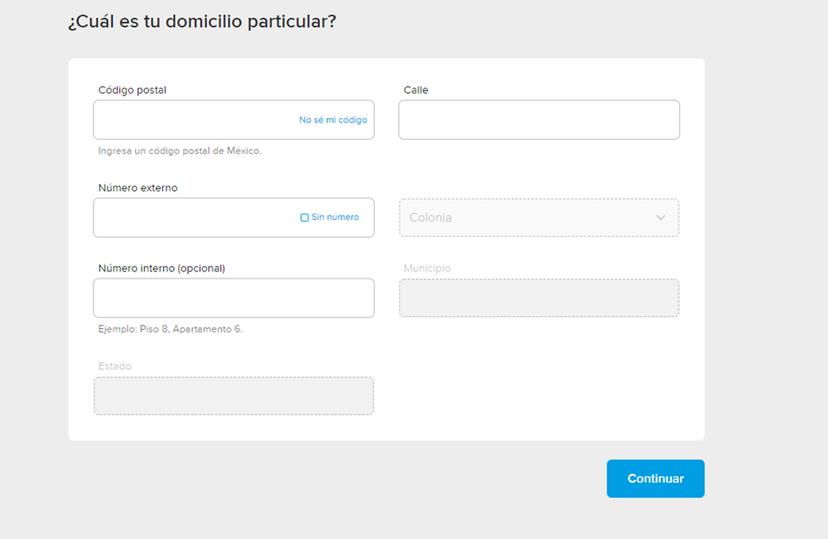Click the "Municipio" label
Viewport: 828px width, 539px height.
click(x=427, y=268)
